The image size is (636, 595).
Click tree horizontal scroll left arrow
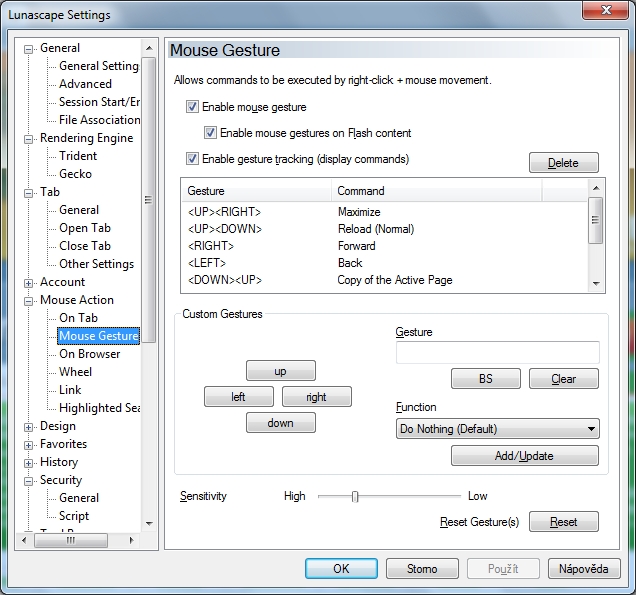click(x=24, y=540)
